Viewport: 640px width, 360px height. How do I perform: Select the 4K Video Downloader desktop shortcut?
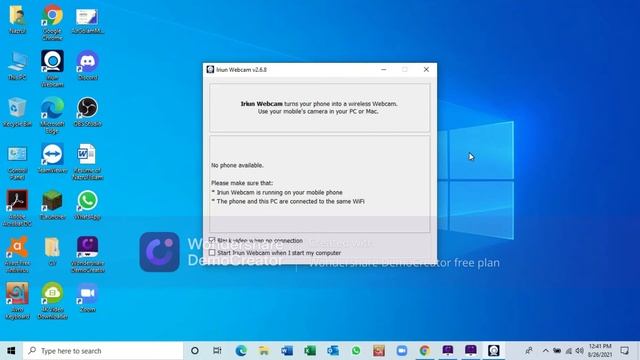[x=52, y=301]
